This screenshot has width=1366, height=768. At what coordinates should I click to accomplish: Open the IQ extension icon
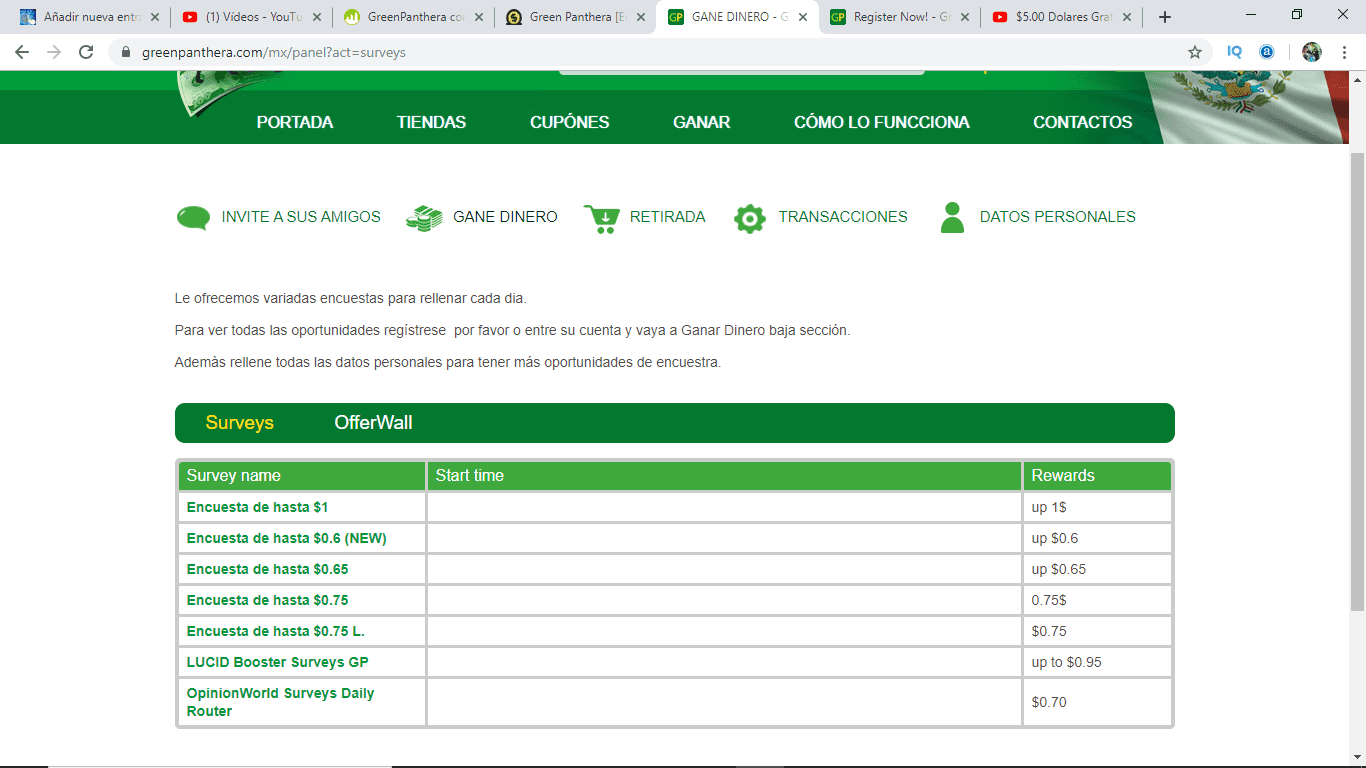1235,52
